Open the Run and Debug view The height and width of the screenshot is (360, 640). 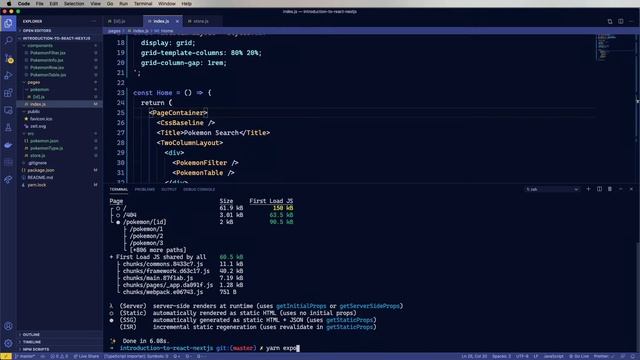coord(8,76)
